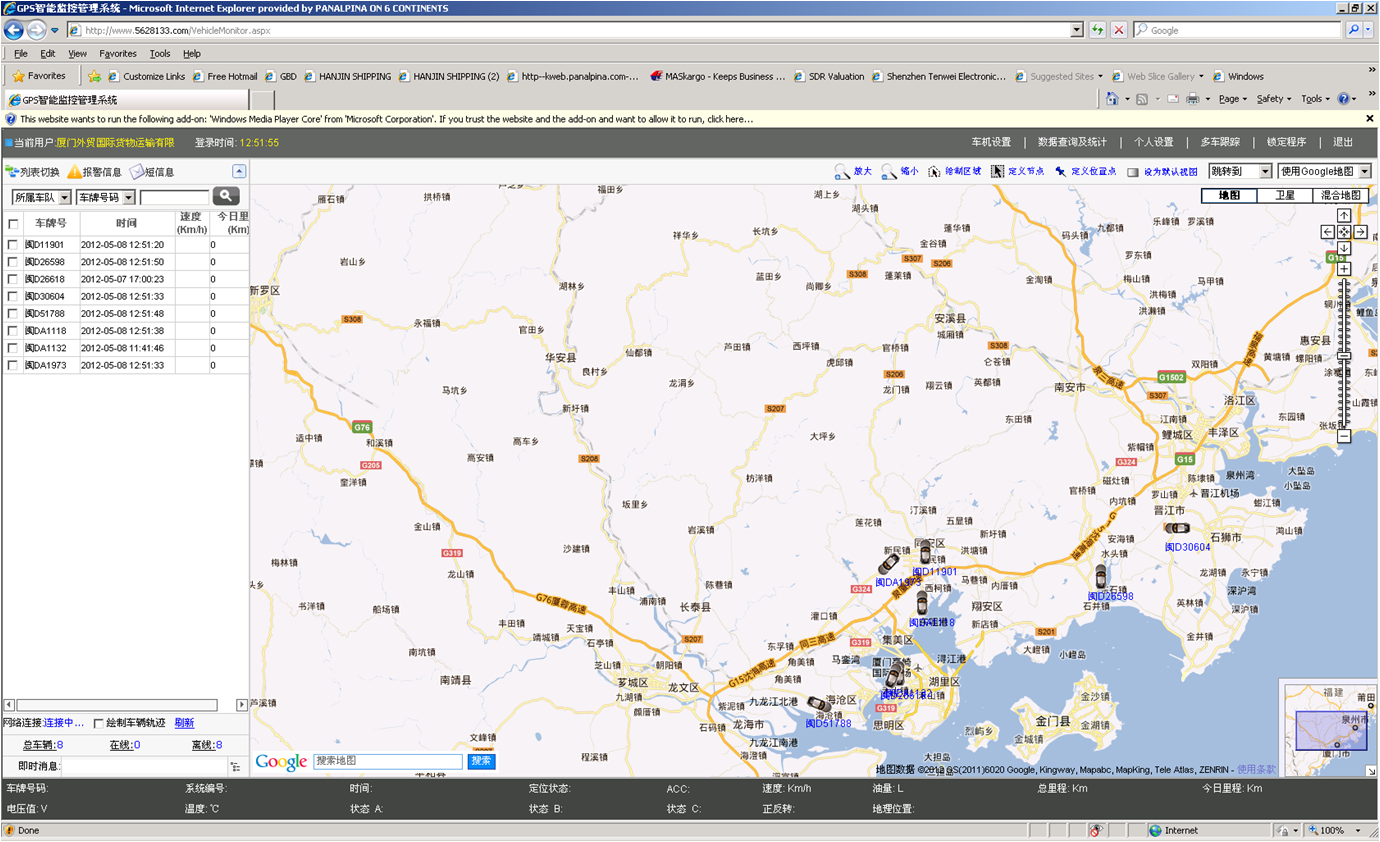Select the 定义位置点 pushpin tool
This screenshot has width=1380, height=842.
point(1060,172)
